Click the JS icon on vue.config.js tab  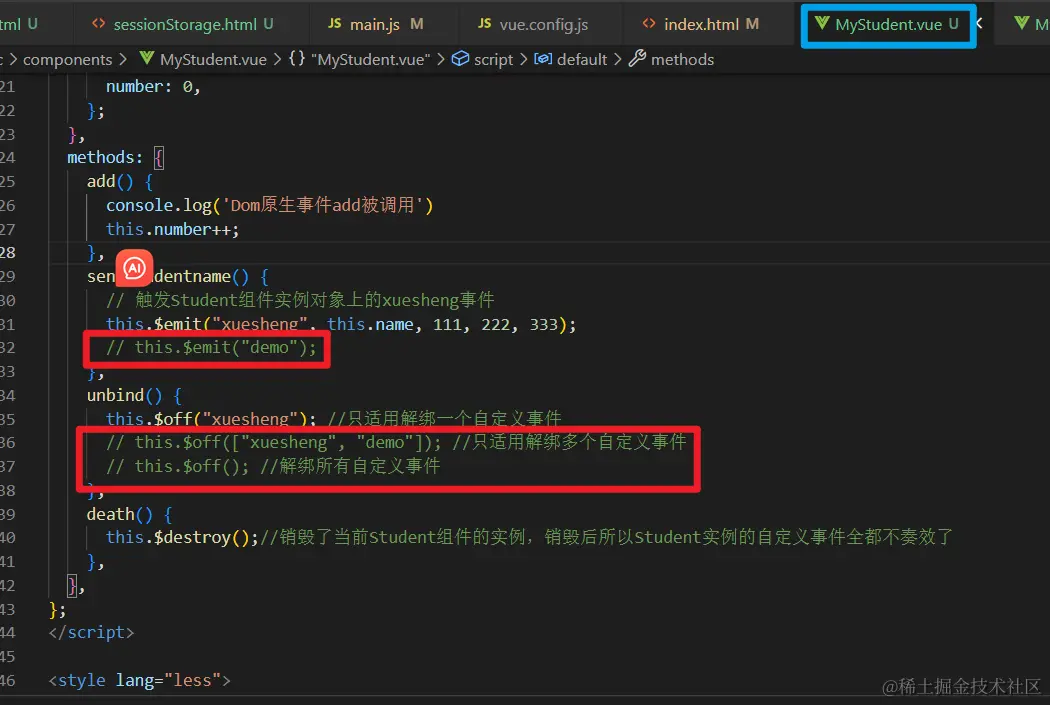click(x=484, y=23)
